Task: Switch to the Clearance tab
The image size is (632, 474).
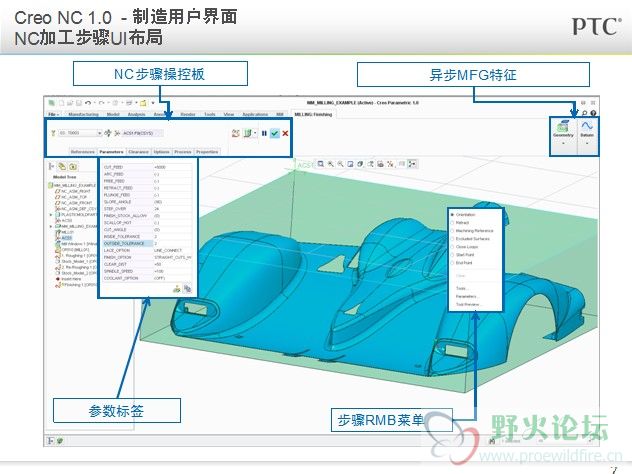Action: 138,152
